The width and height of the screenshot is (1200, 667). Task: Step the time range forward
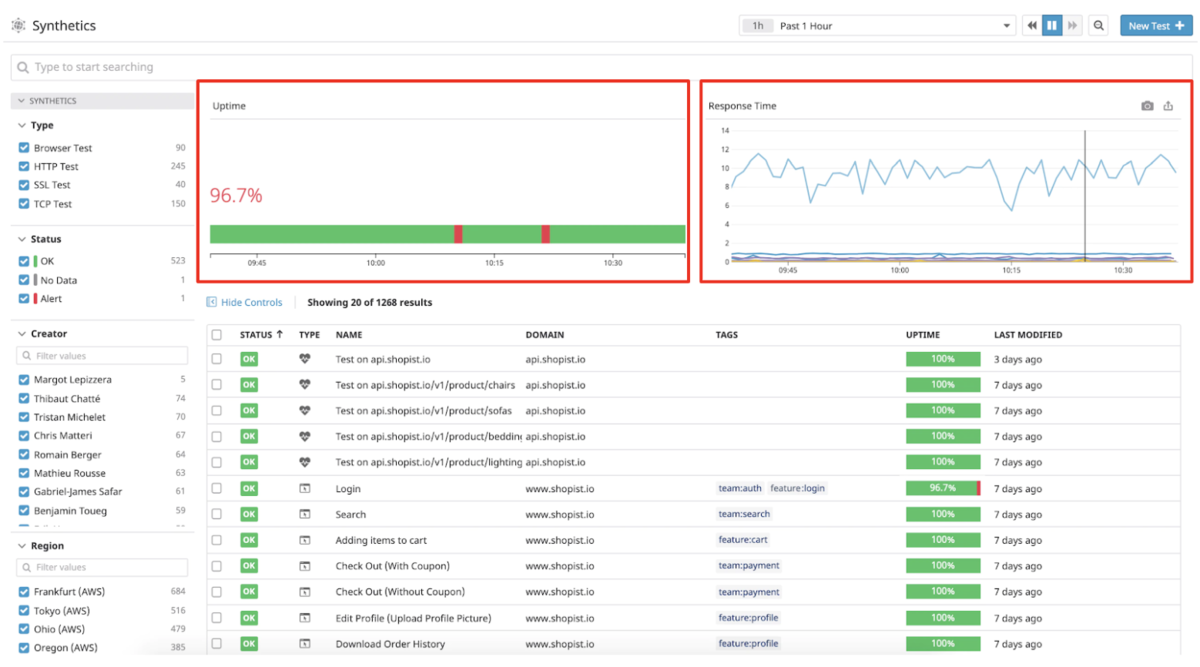point(1072,26)
